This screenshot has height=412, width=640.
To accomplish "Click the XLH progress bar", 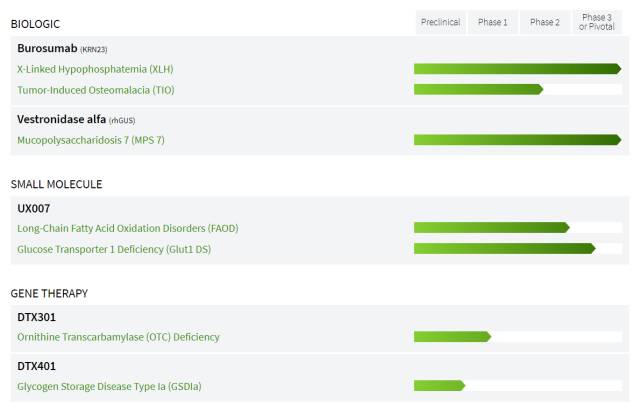I will 518,69.
